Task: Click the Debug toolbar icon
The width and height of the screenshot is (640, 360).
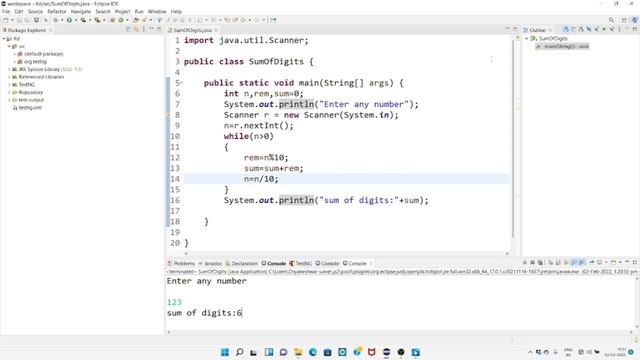Action: click(55, 20)
